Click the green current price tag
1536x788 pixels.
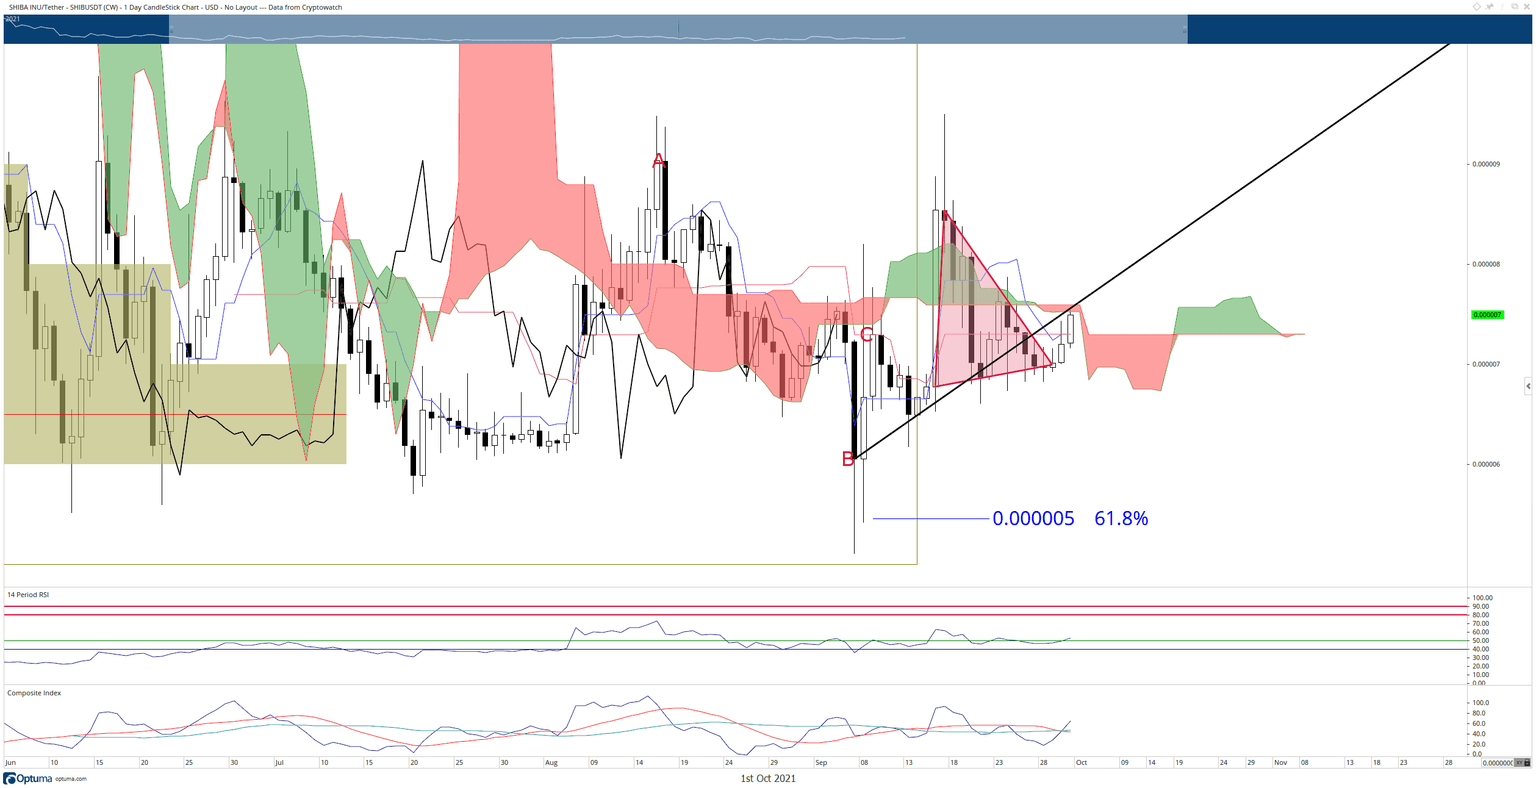(1489, 315)
